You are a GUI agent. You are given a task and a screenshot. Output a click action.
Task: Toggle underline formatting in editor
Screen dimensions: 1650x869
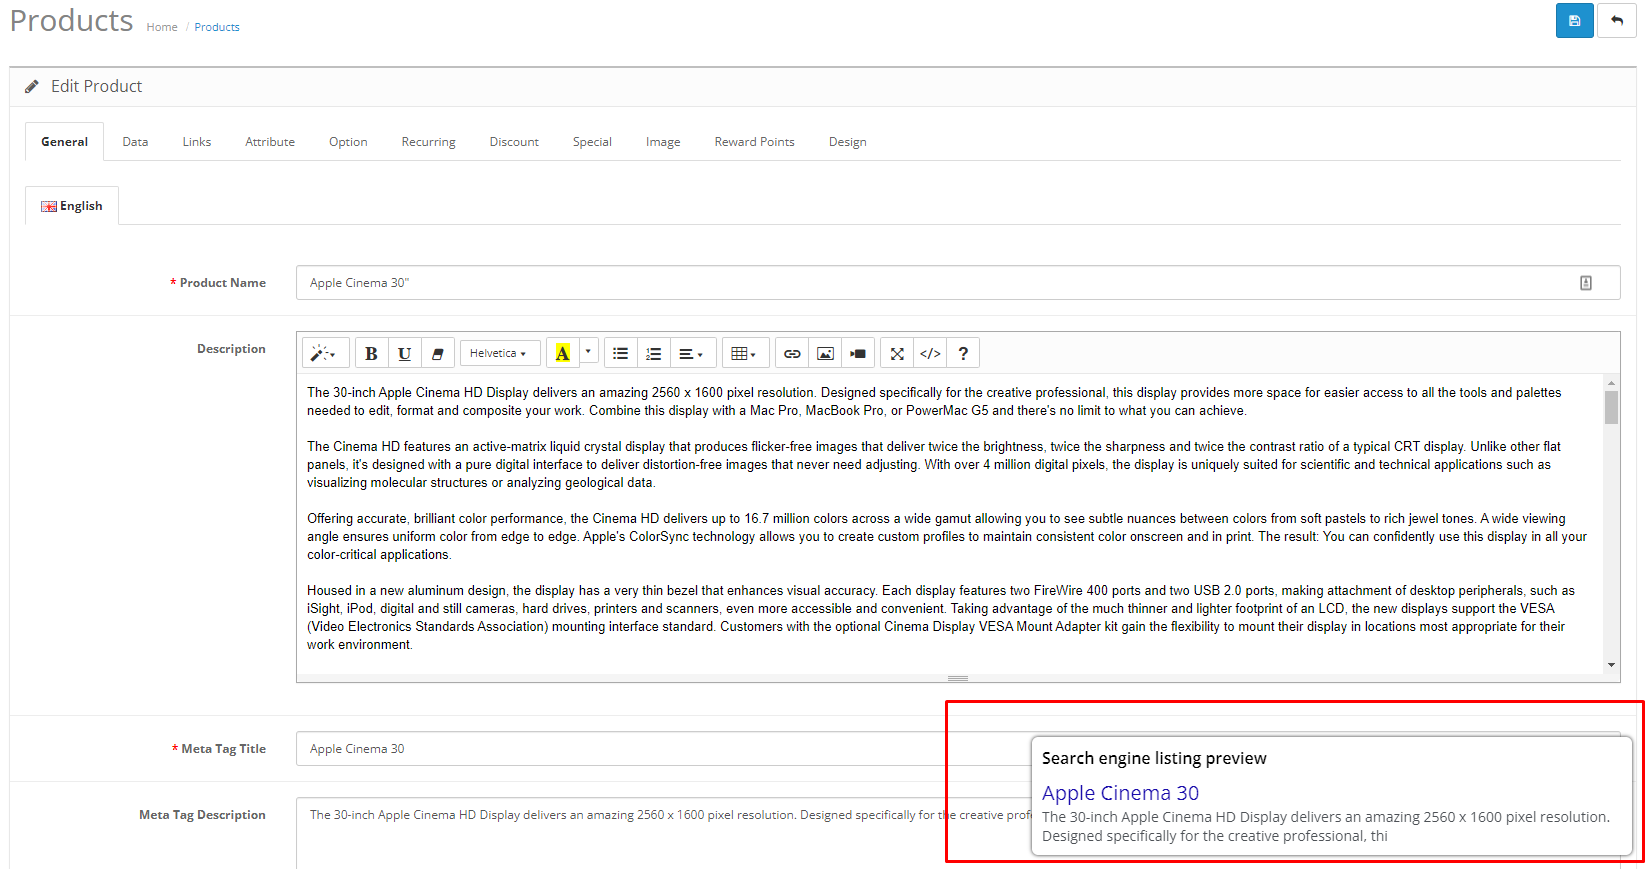coord(404,353)
